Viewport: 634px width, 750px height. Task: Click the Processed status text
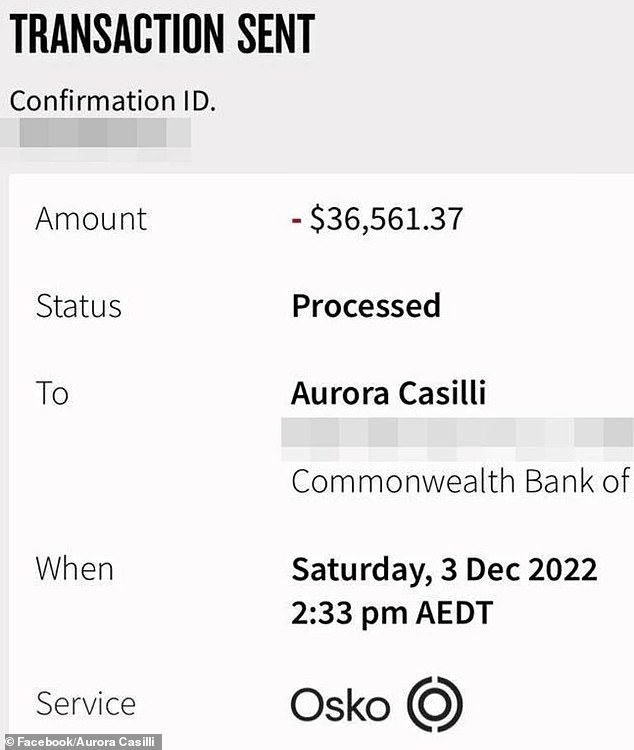[365, 306]
